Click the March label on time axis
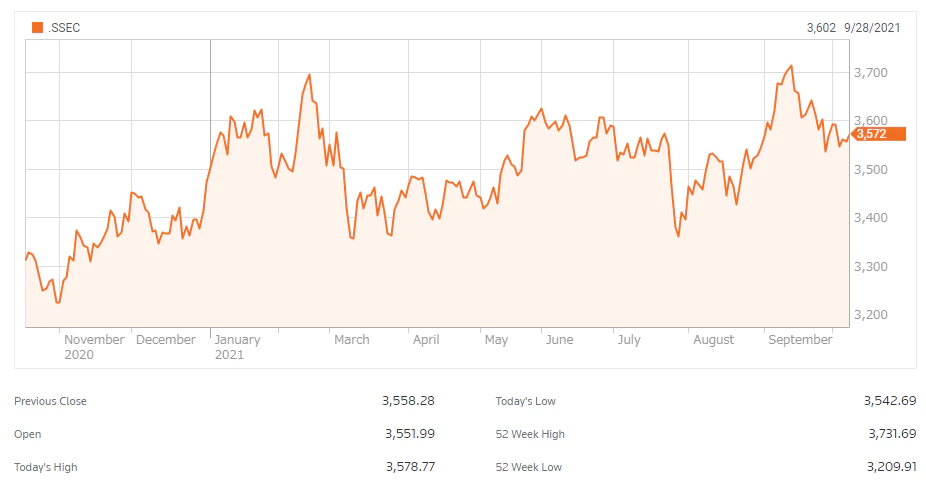The height and width of the screenshot is (486, 926). click(351, 340)
